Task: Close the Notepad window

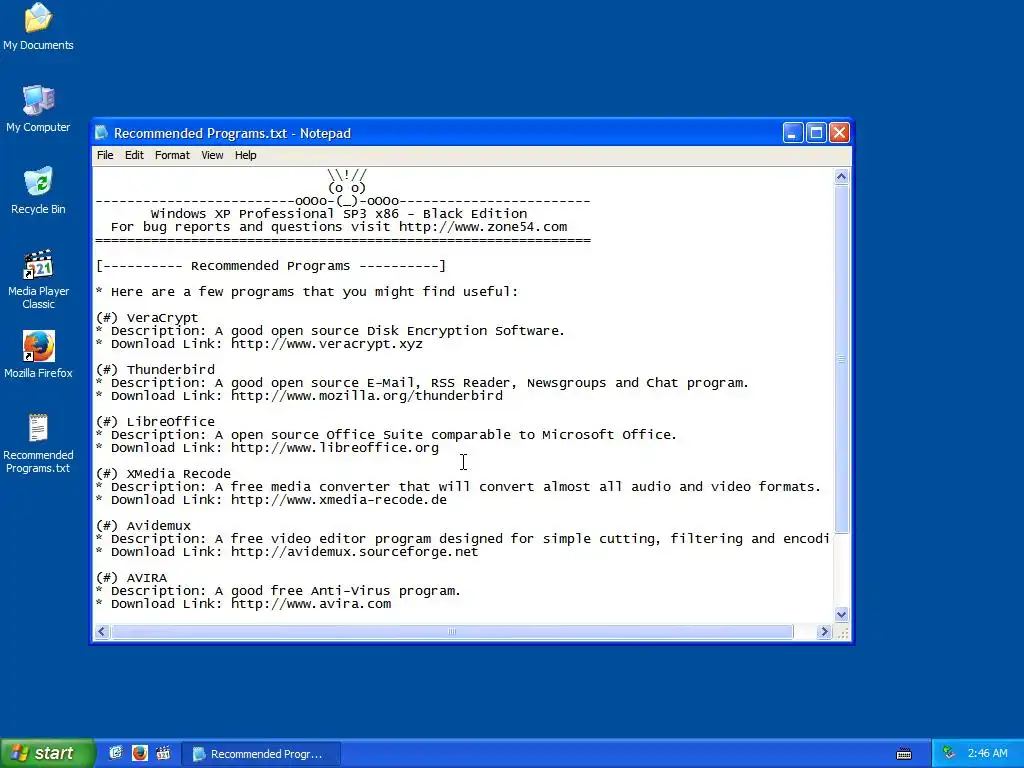Action: click(839, 133)
